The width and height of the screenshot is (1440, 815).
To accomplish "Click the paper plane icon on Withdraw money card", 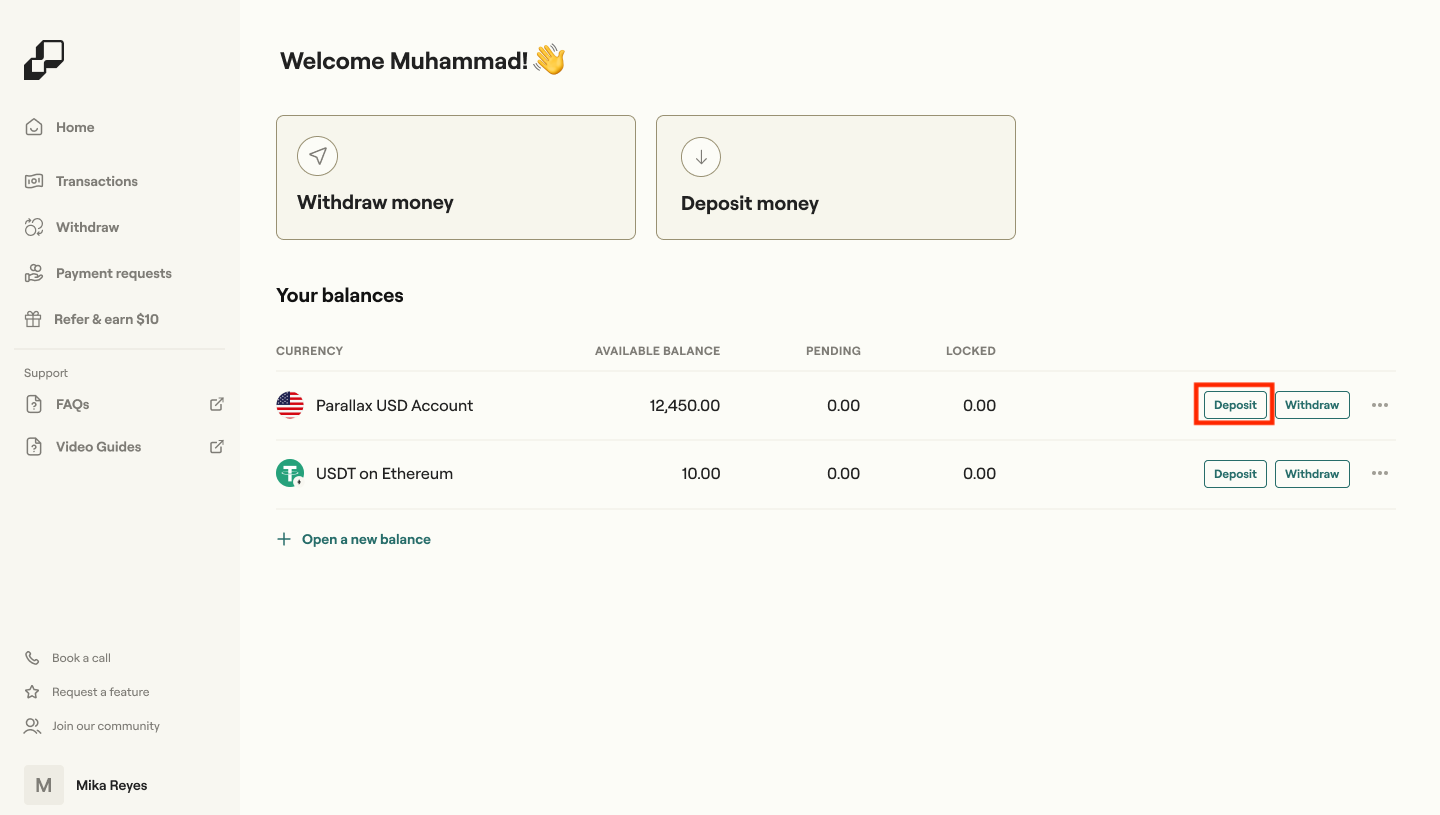I will tap(317, 156).
